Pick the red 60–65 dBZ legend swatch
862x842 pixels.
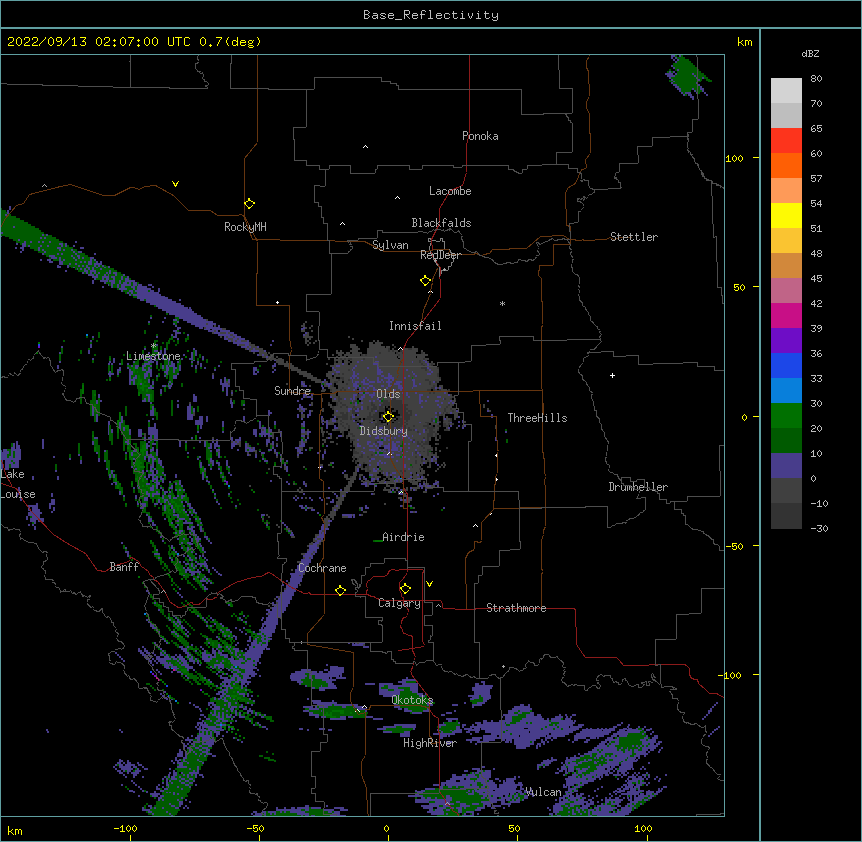[786, 140]
